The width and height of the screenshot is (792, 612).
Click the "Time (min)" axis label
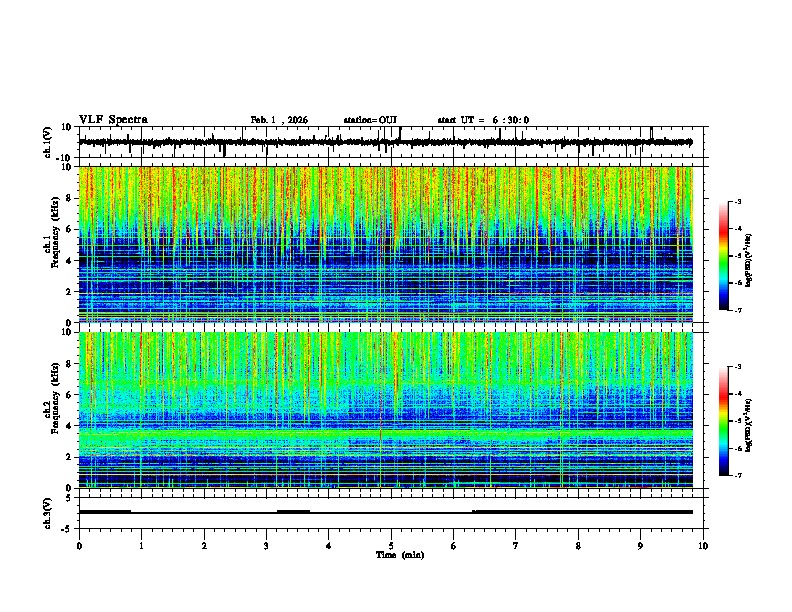400,555
